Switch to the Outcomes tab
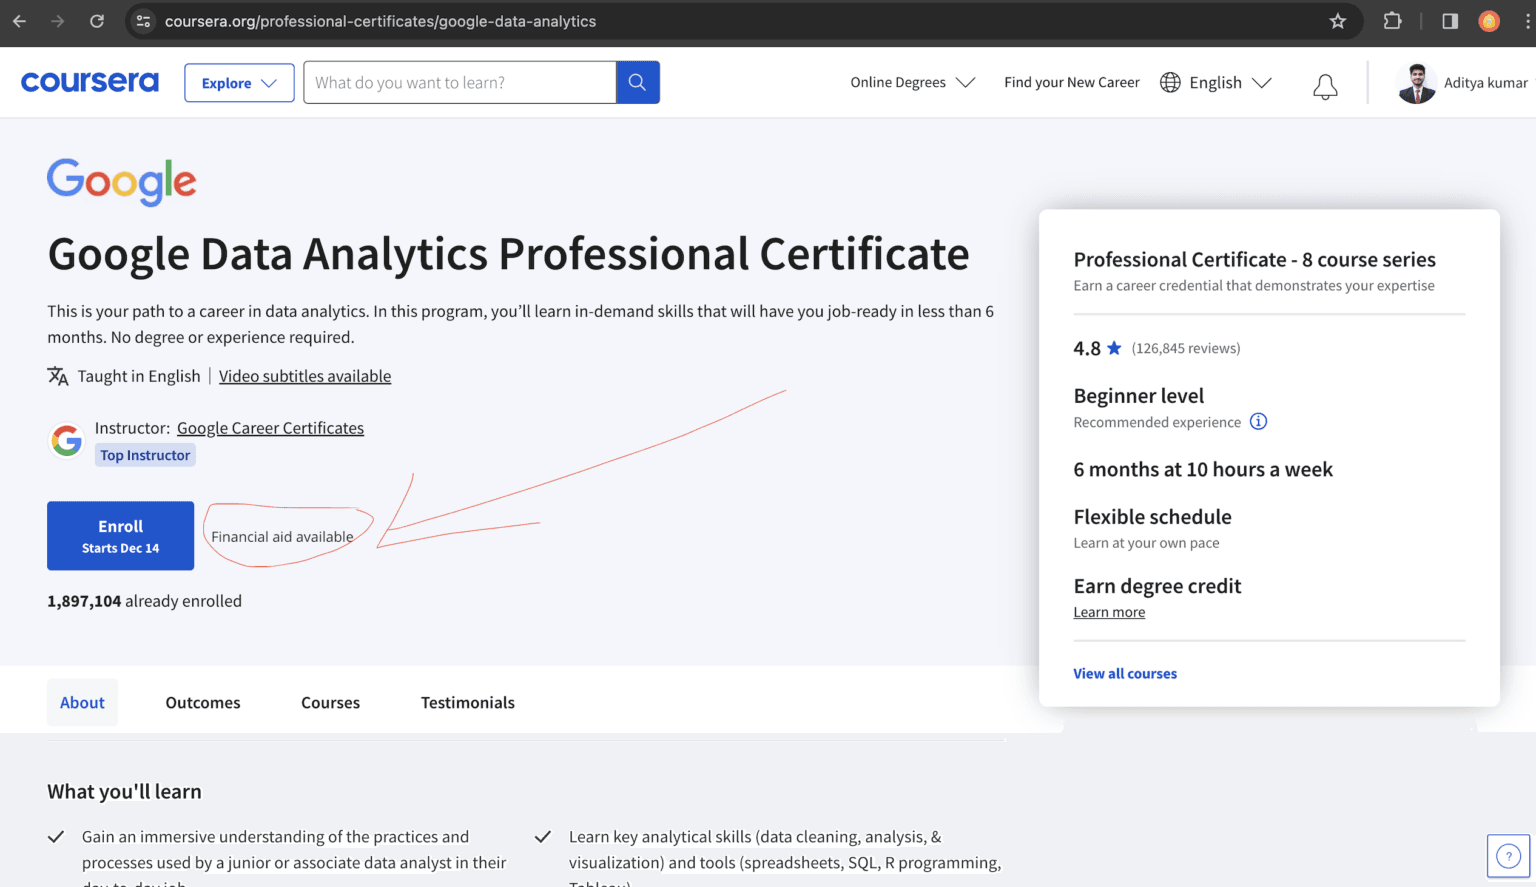Viewport: 1536px width, 887px height. pos(203,702)
